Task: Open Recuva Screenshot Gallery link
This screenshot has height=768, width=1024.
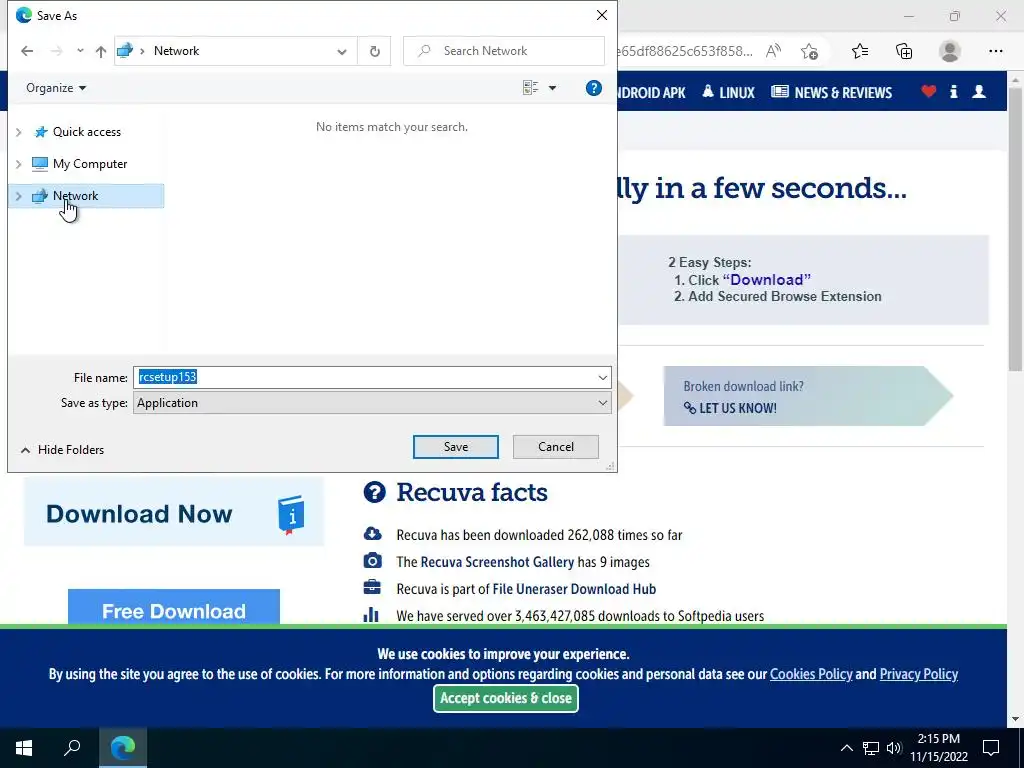Action: click(x=497, y=562)
